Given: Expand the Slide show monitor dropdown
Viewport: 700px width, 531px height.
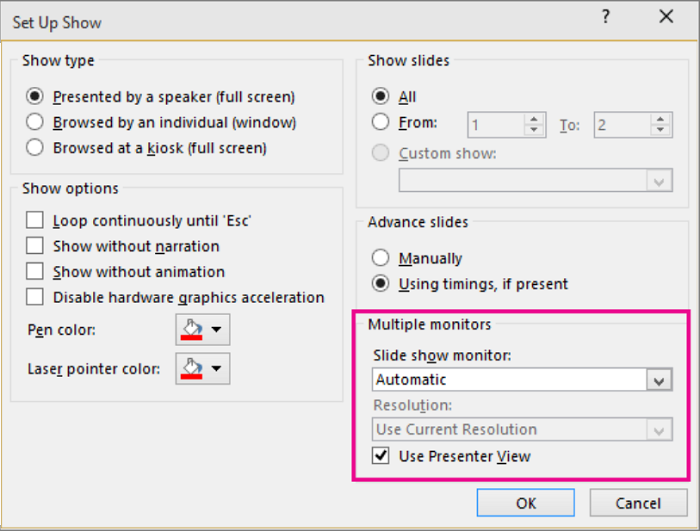Looking at the screenshot, I should click(x=659, y=380).
